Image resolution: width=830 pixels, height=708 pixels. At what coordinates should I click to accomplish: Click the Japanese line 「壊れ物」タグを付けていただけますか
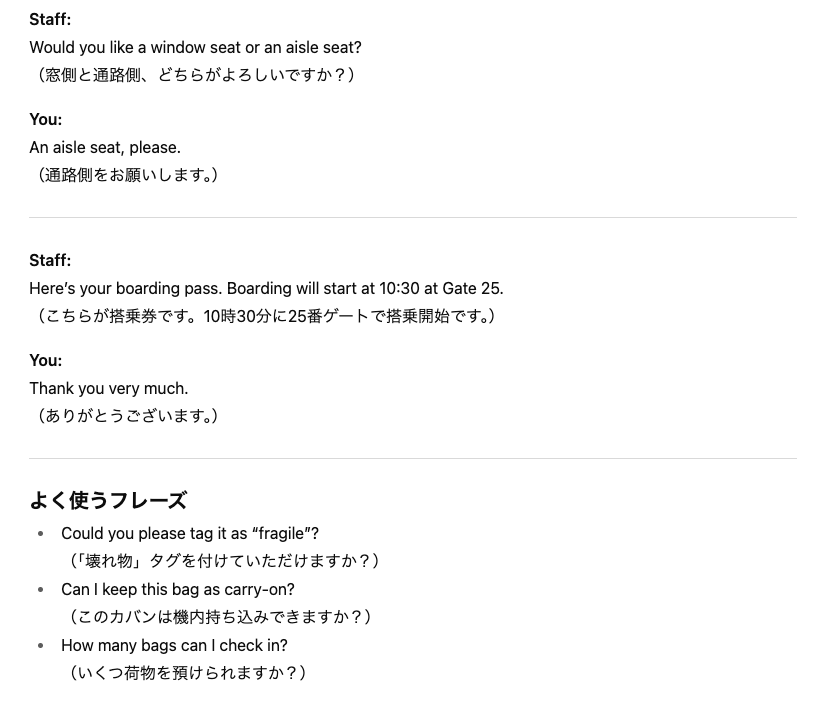223,561
